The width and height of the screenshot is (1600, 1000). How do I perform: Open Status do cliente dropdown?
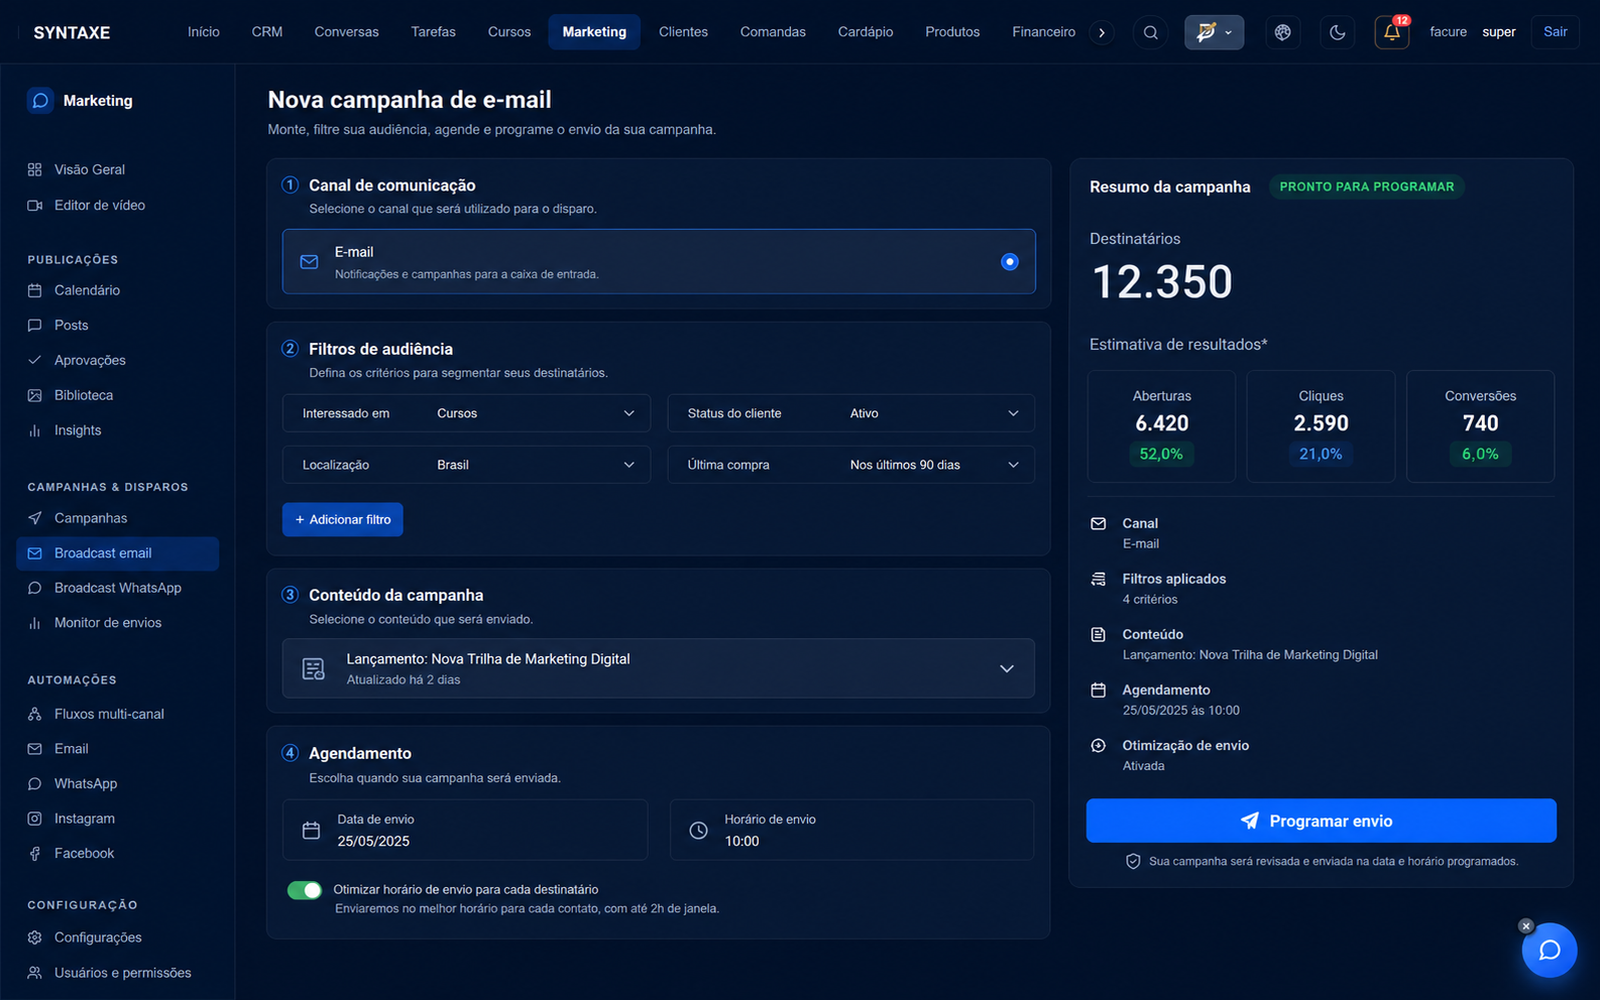pos(851,413)
